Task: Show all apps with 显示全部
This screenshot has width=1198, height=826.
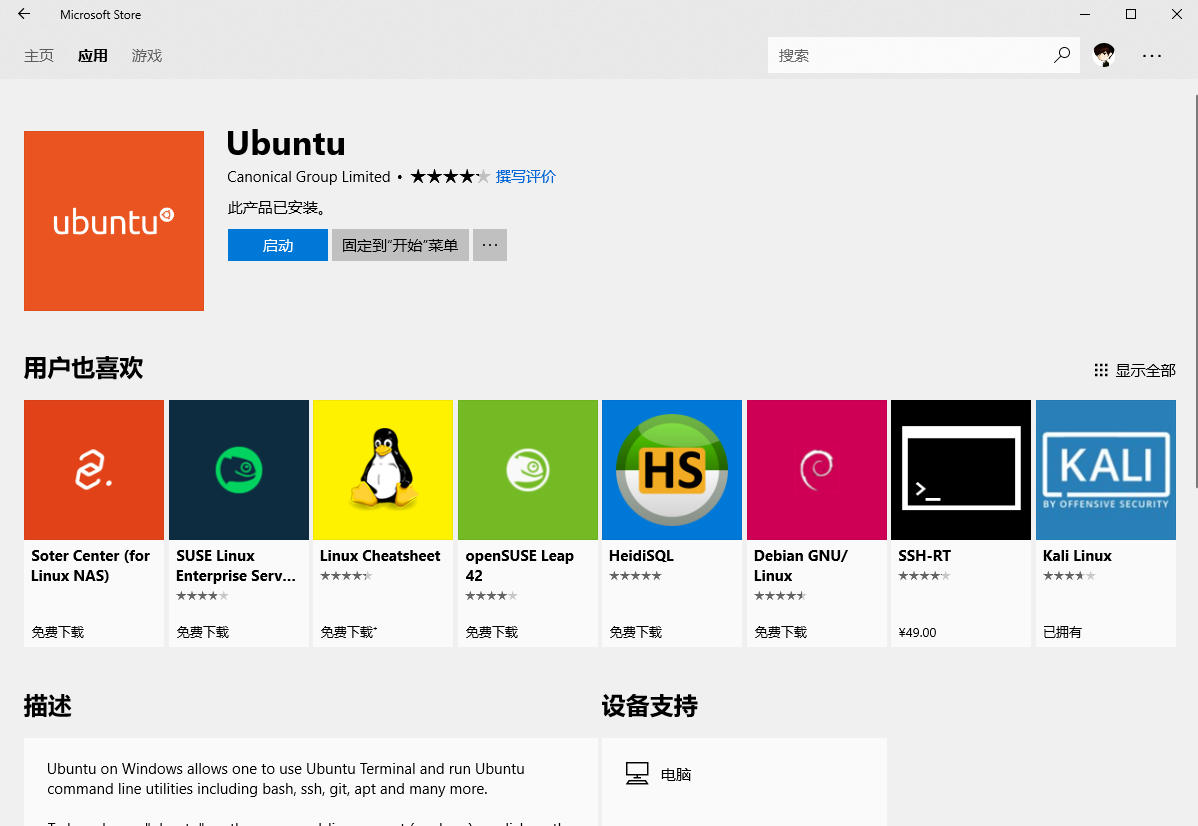Action: click(x=1135, y=370)
